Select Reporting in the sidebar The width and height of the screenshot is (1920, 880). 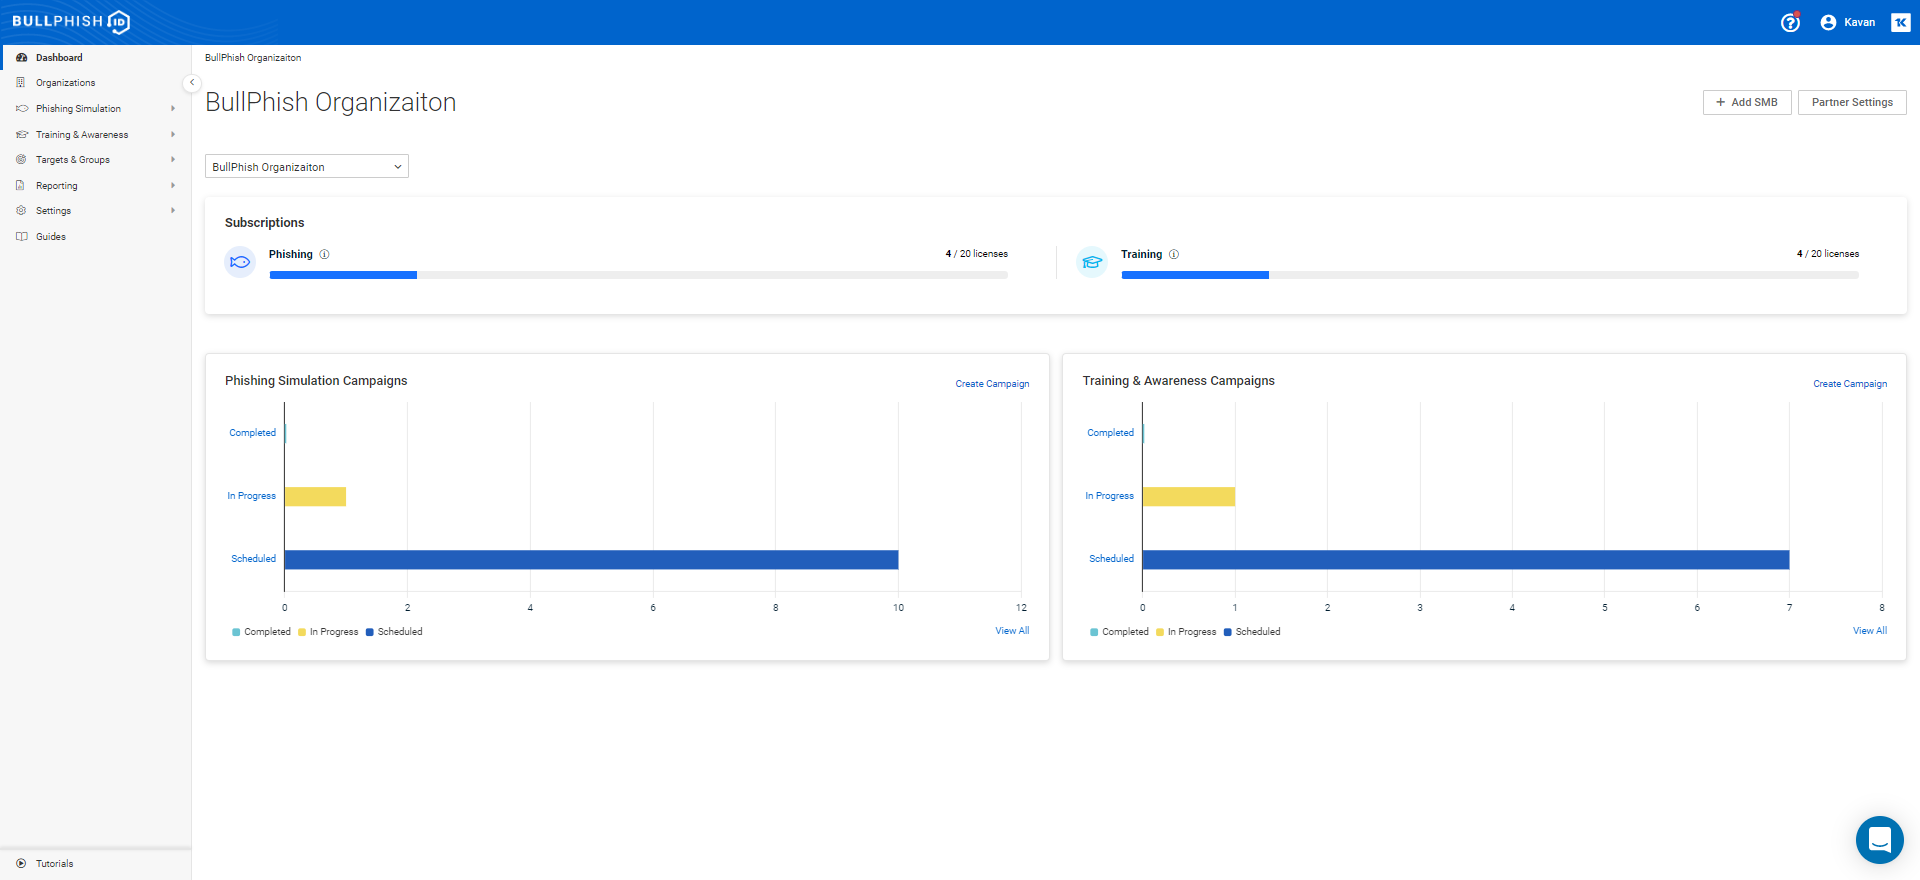(x=56, y=186)
